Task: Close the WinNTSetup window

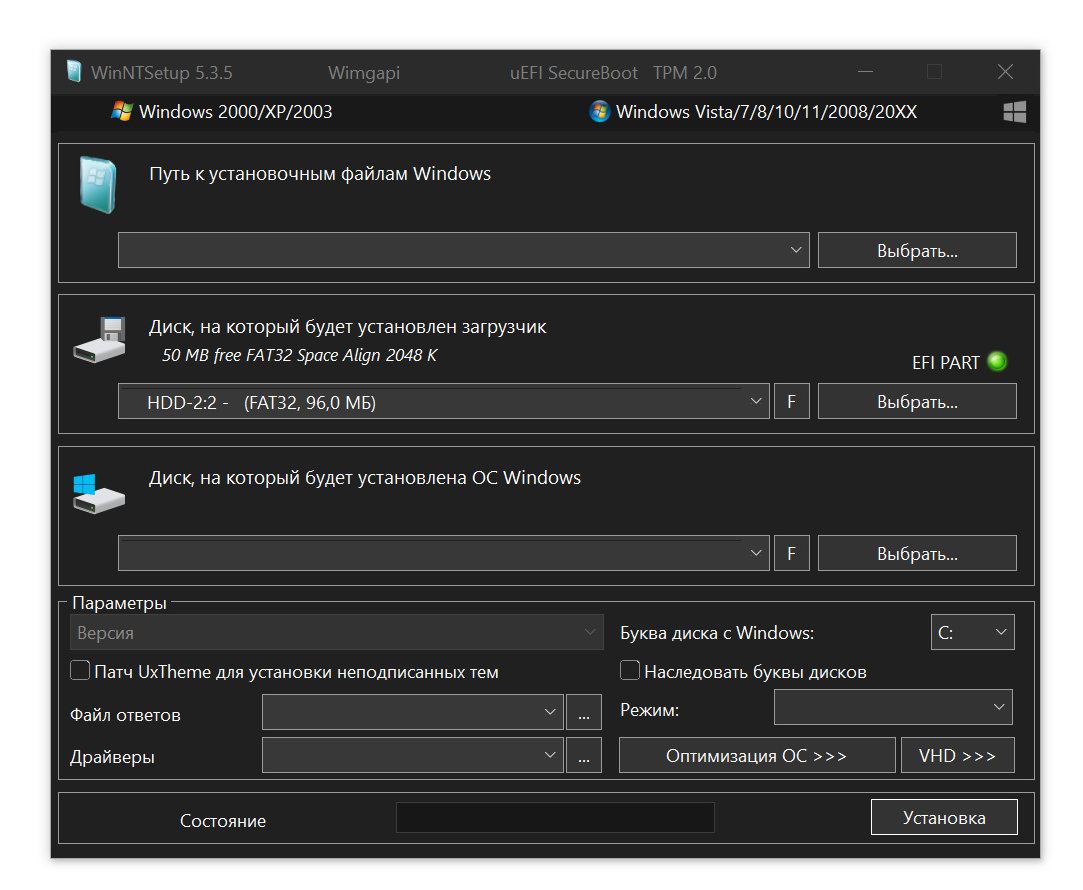Action: 1006,72
